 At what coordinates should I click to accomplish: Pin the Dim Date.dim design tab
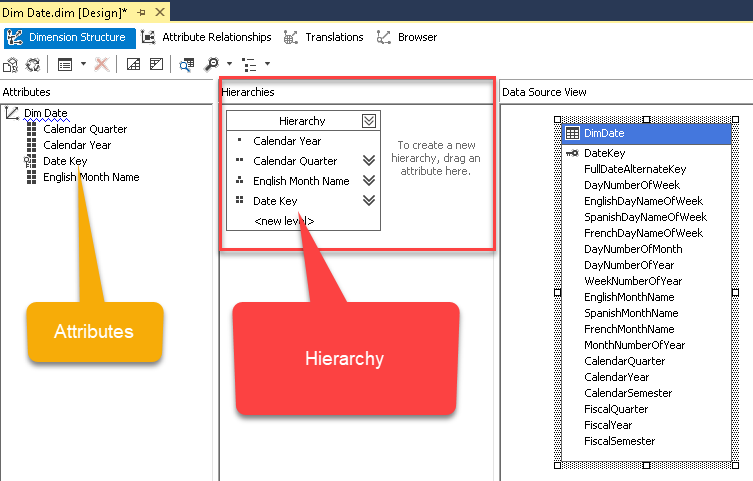pyautogui.click(x=141, y=11)
